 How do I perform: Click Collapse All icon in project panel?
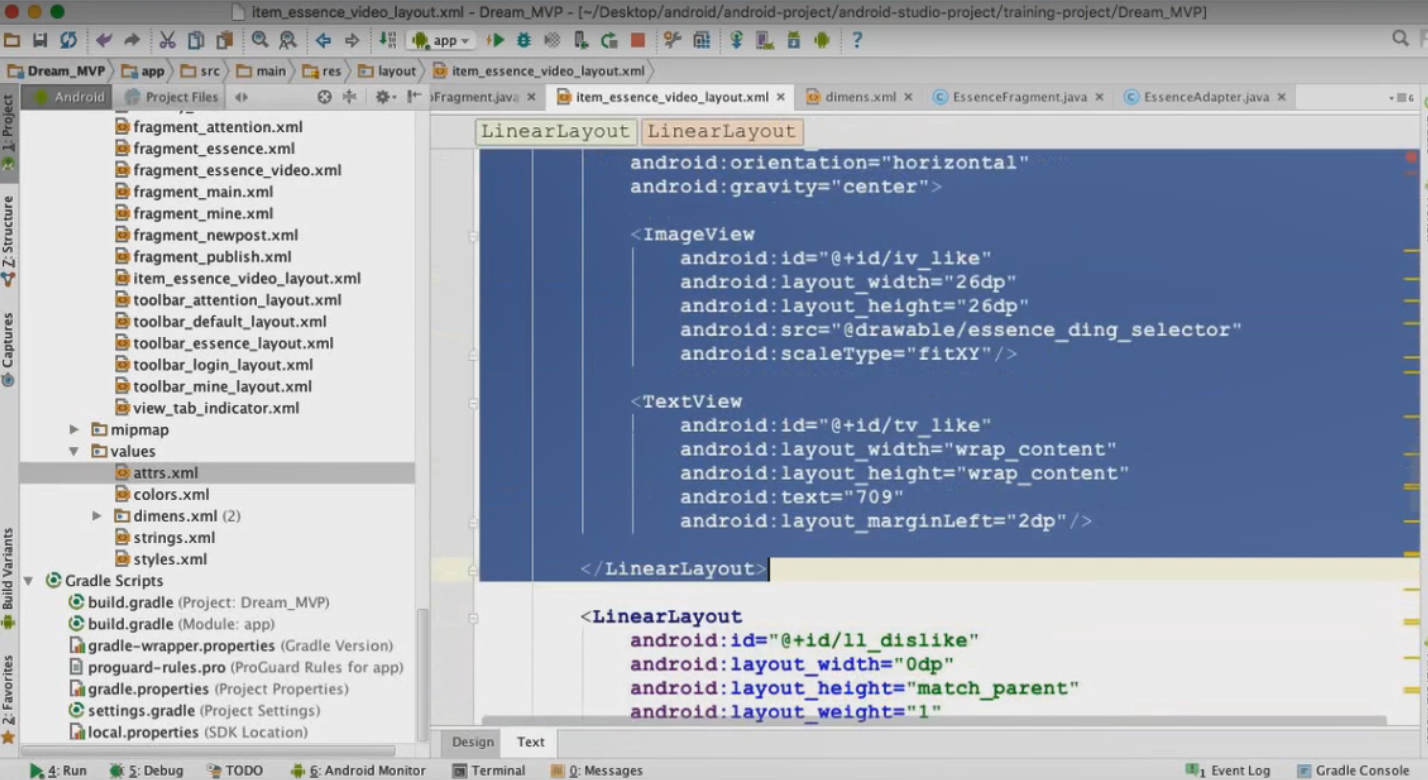pos(349,97)
